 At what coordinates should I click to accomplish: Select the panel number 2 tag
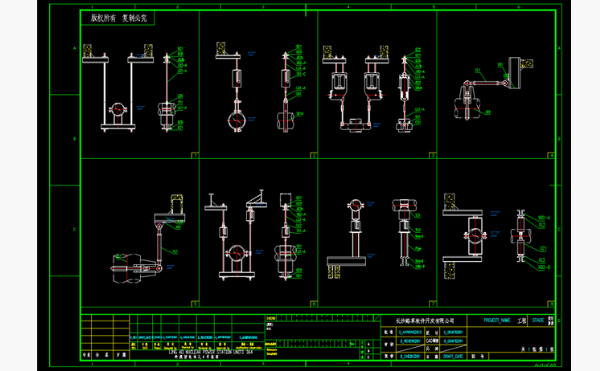point(313,155)
